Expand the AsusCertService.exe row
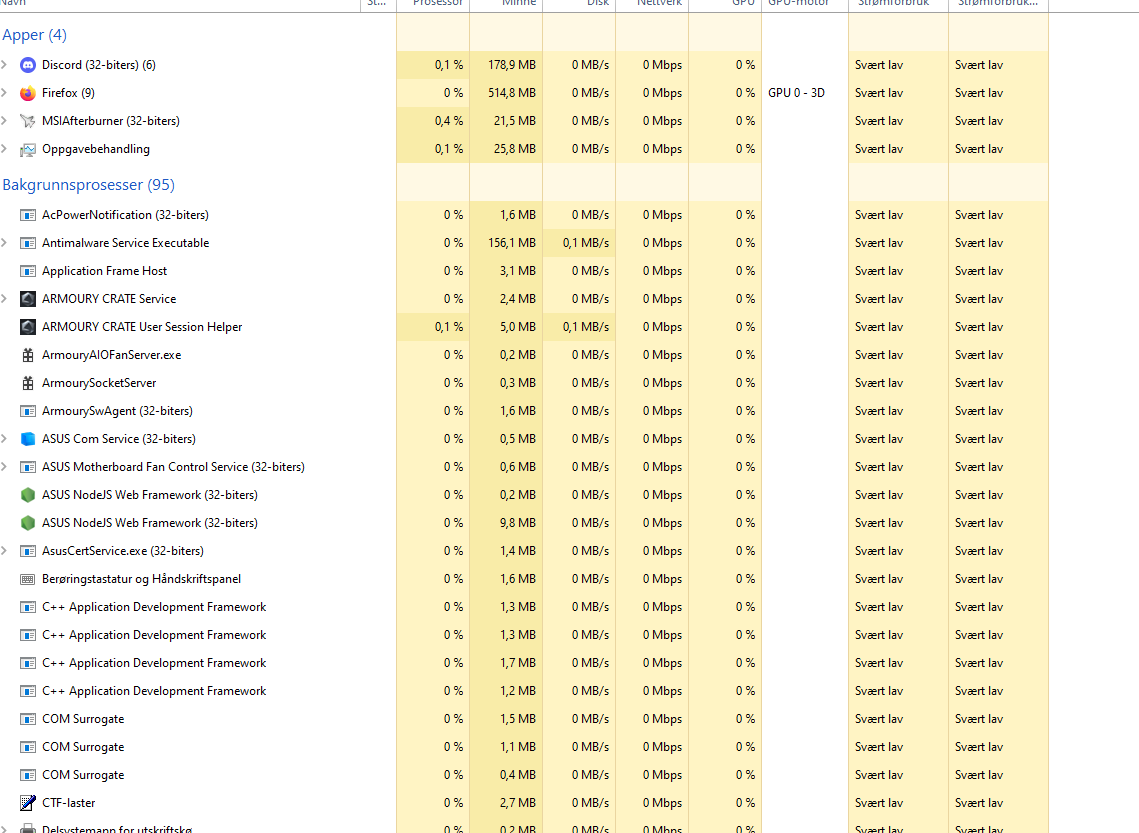 click(4, 550)
